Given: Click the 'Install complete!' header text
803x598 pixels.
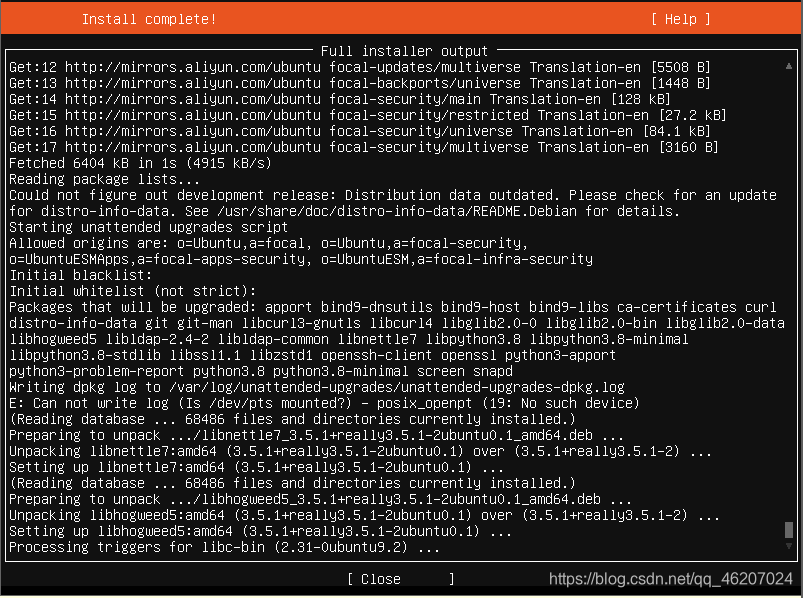Looking at the screenshot, I should (148, 19).
